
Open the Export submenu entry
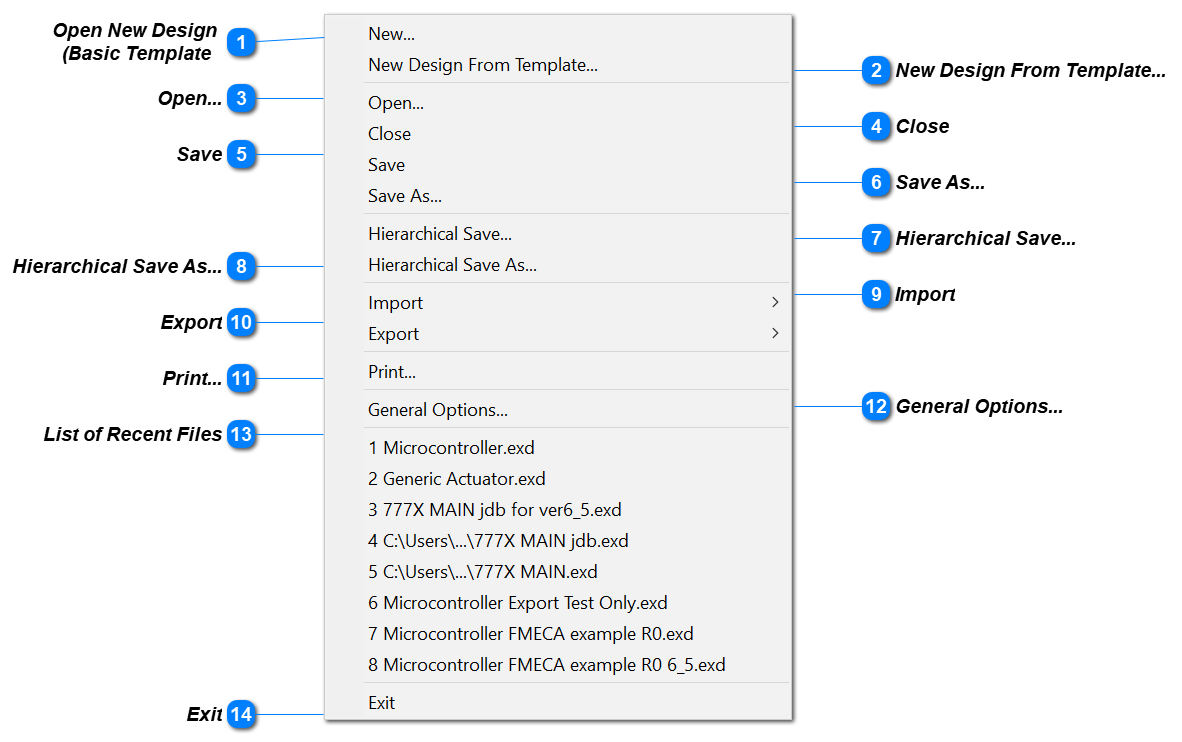pos(558,333)
